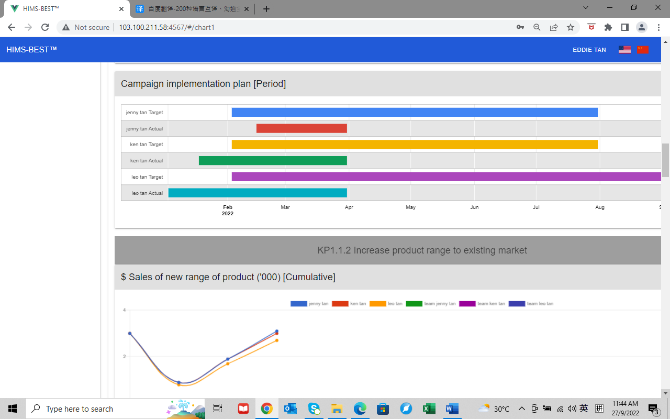
Task: Open the Chrome icon in the taskbar
Action: [x=266, y=408]
